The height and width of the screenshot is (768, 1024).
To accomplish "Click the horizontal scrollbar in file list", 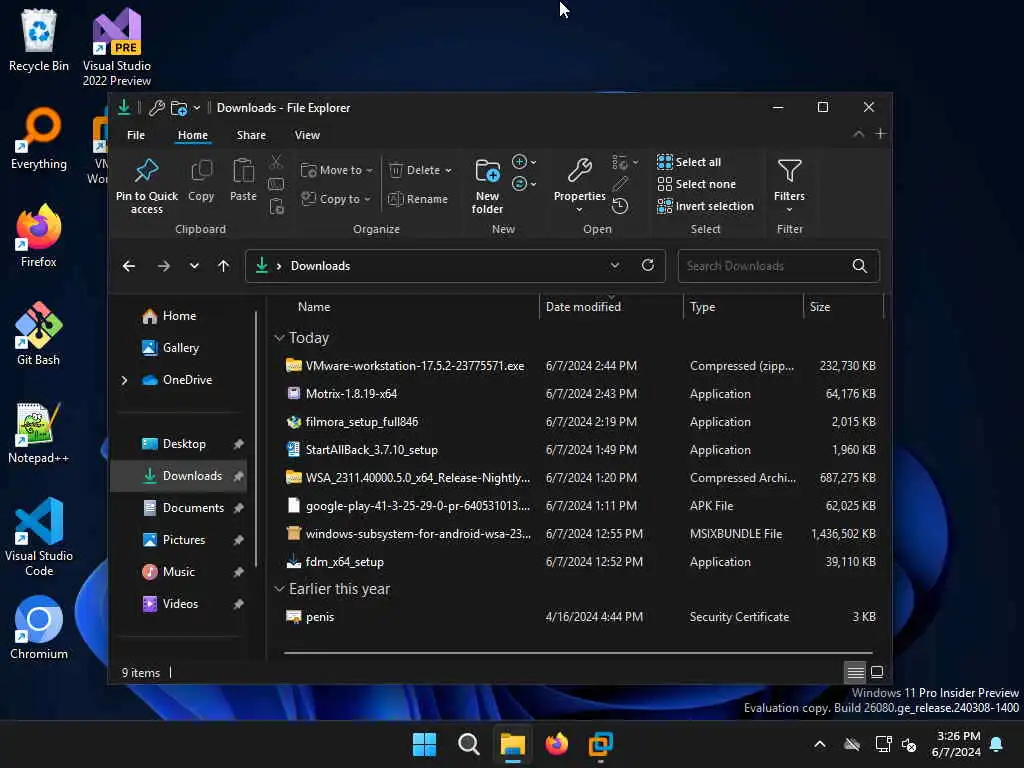I will click(x=578, y=652).
